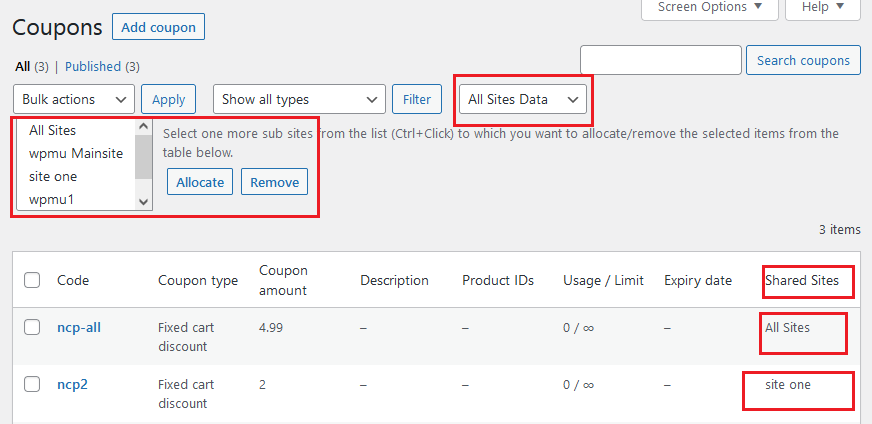Check the box for coupon ncp-all
The height and width of the screenshot is (424, 872).
click(32, 327)
